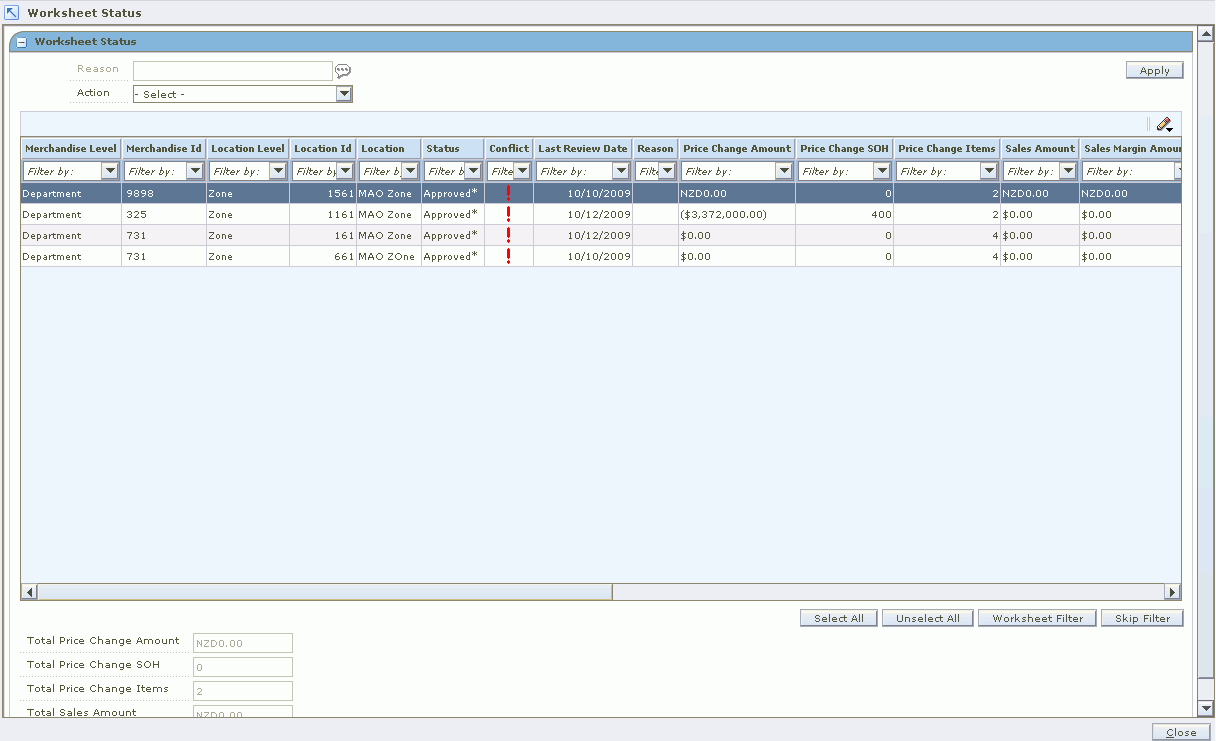Click the horizontal scrollbar left arrow
This screenshot has height=741, width=1216.
coord(29,592)
